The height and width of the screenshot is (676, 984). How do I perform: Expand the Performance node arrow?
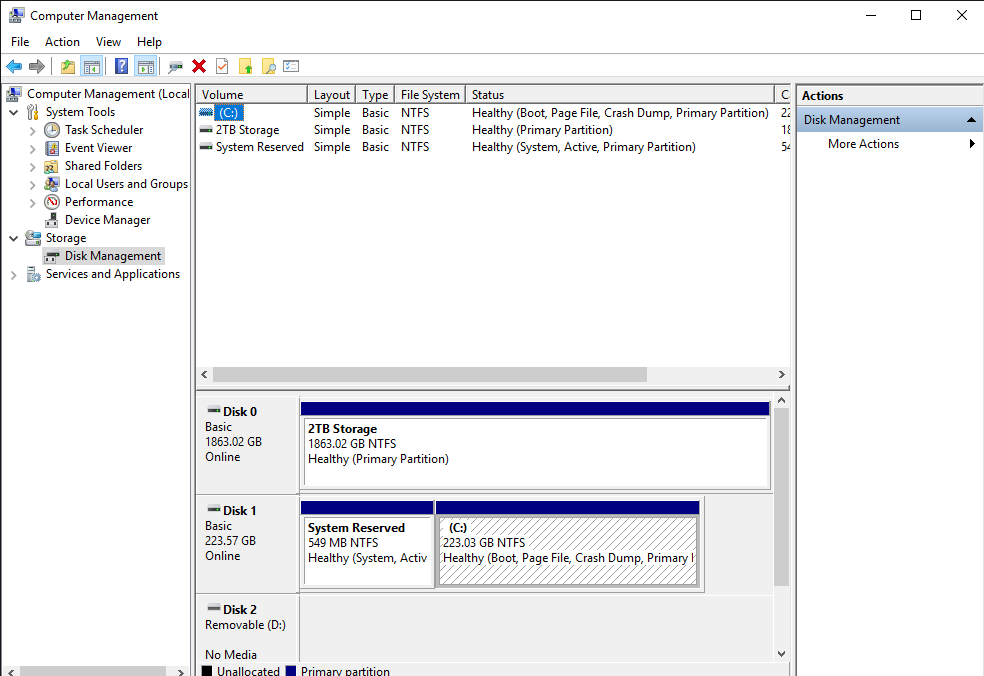[x=33, y=203]
